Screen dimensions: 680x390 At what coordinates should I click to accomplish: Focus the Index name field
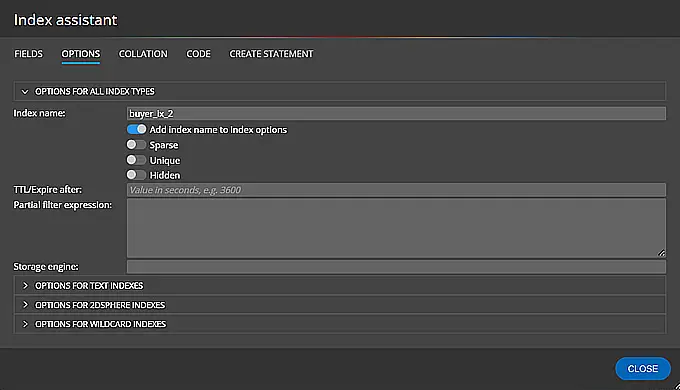(x=396, y=114)
